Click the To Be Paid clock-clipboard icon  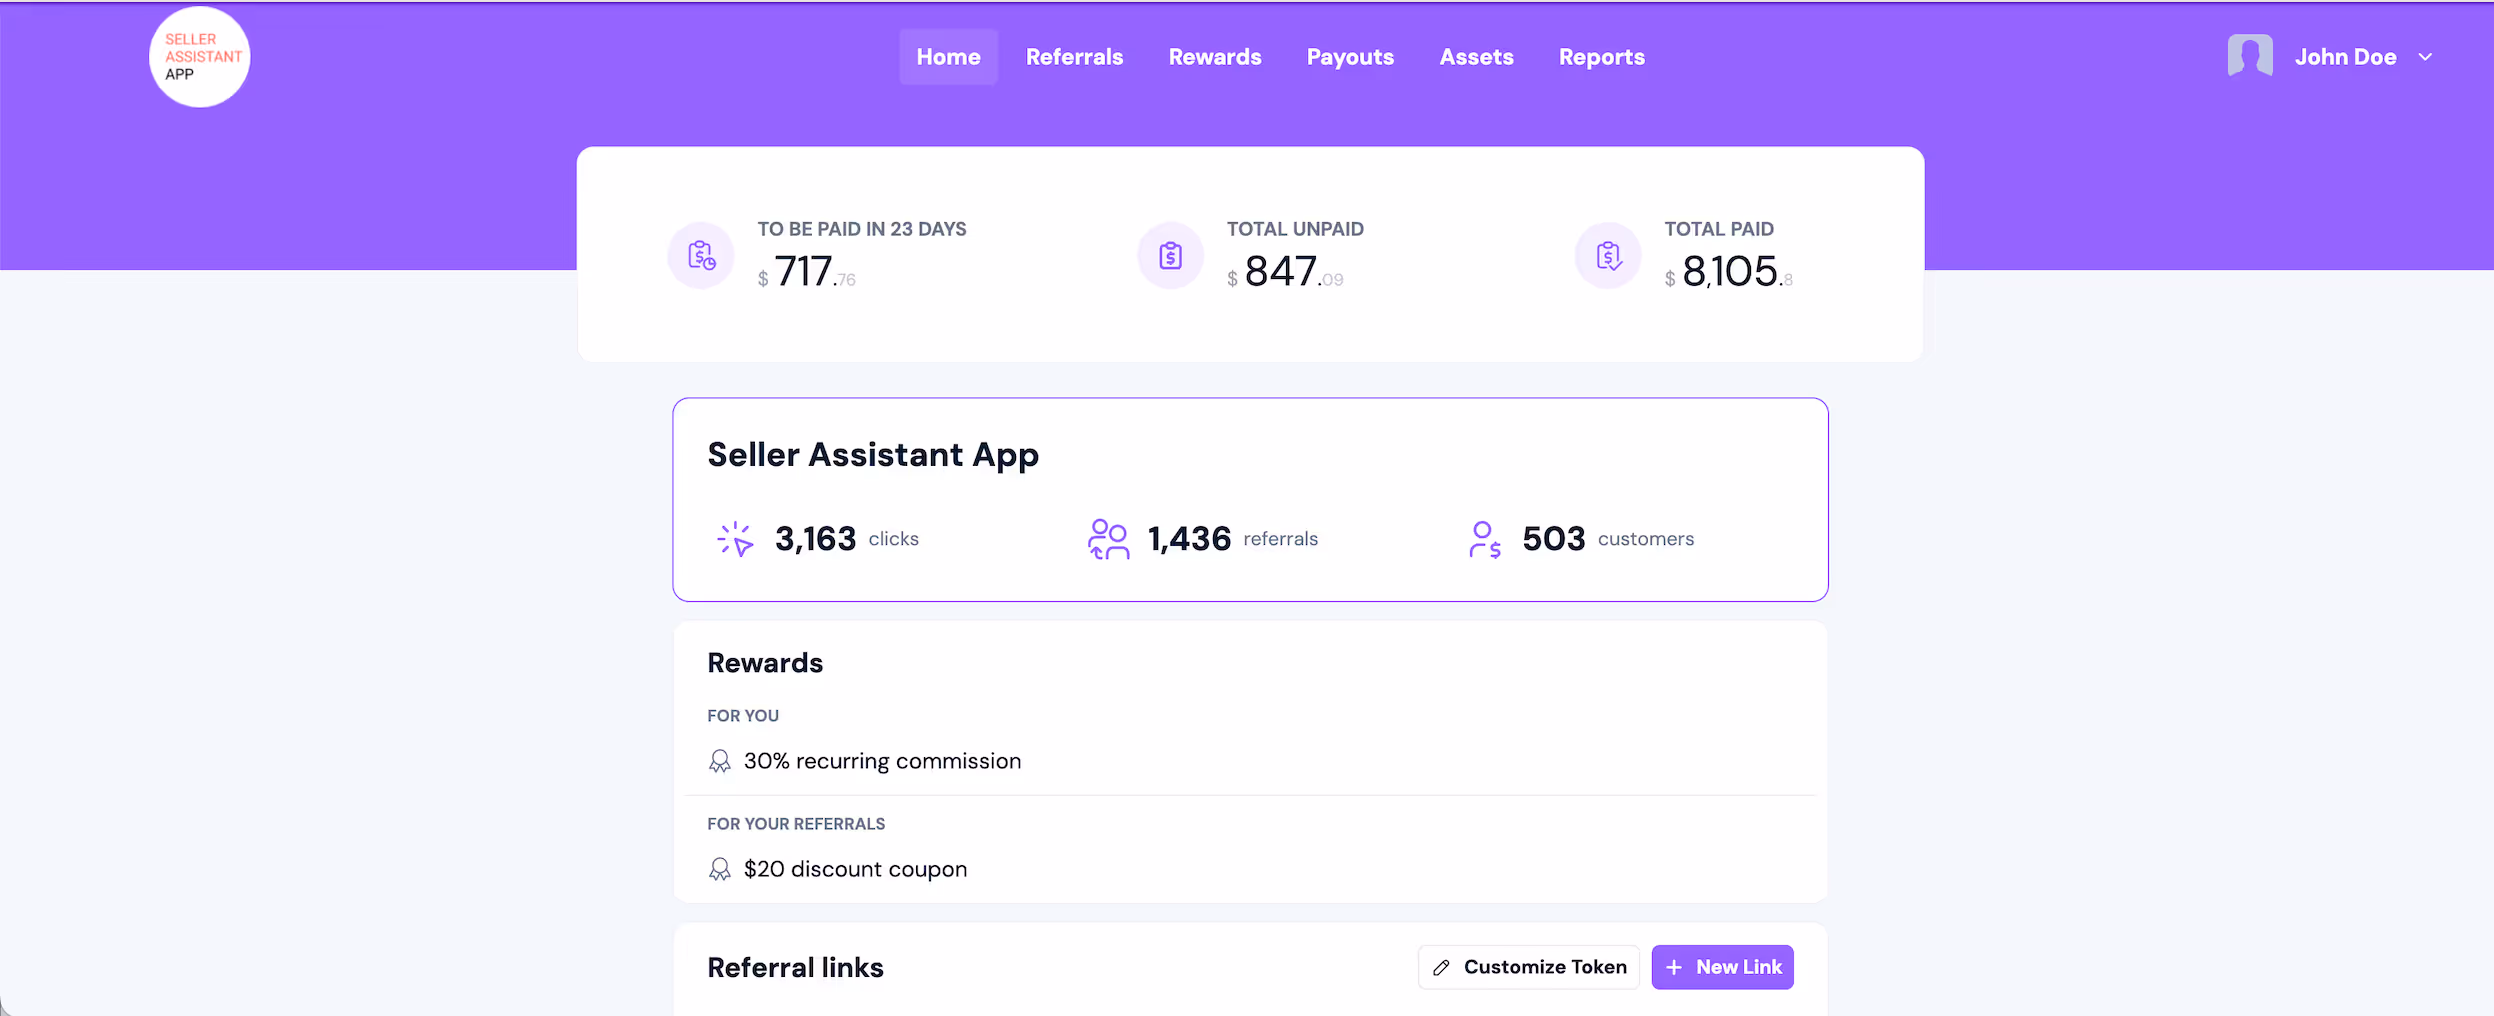coord(701,256)
